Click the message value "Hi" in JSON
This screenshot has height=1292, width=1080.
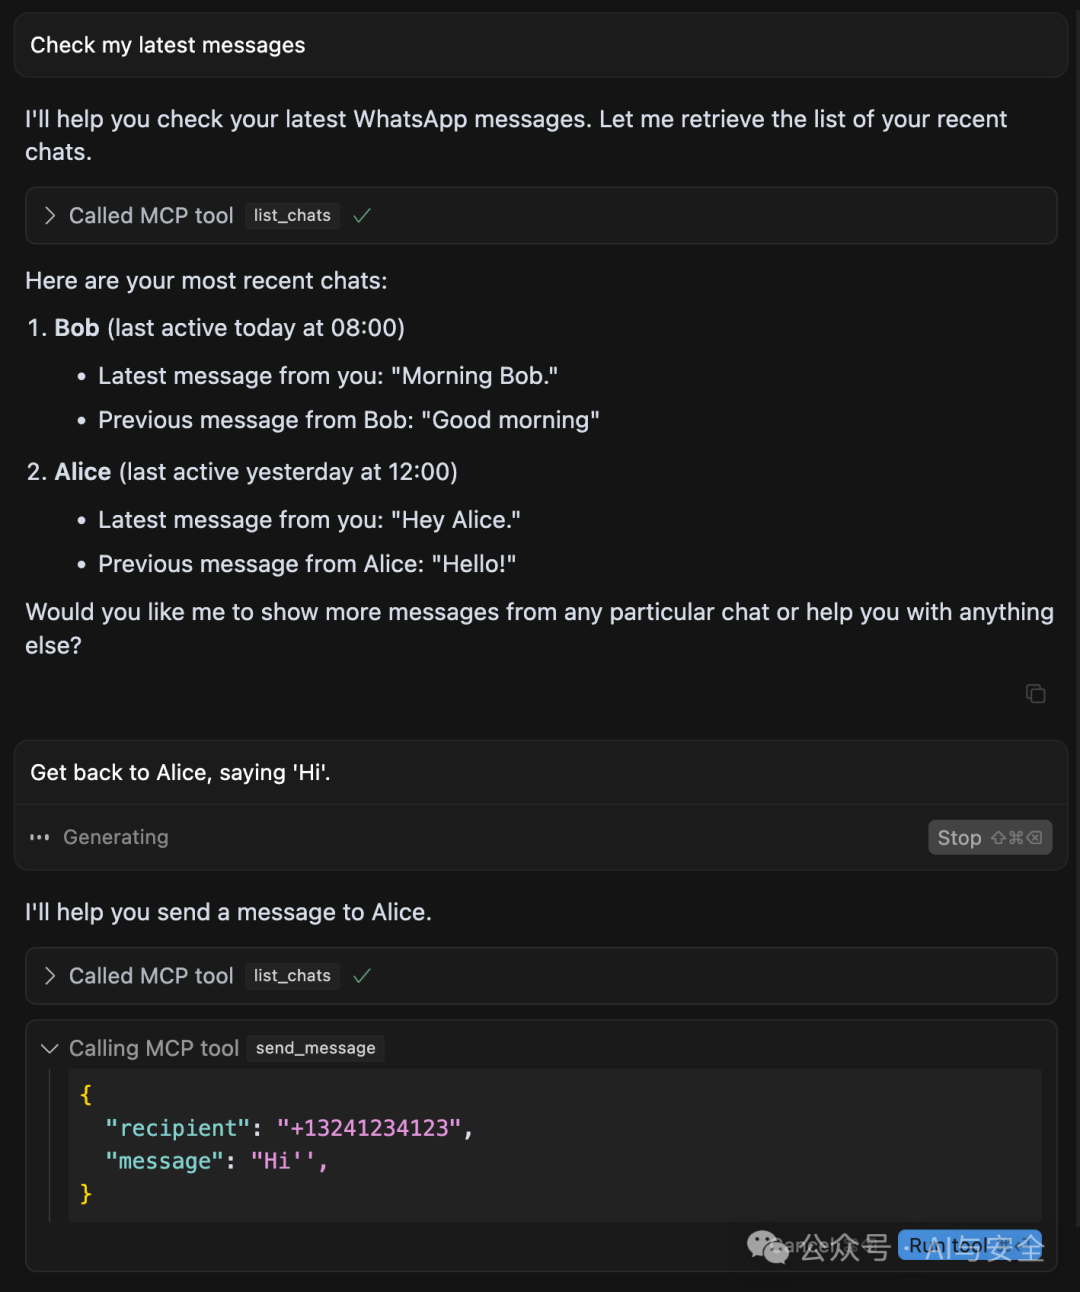click(x=283, y=1161)
